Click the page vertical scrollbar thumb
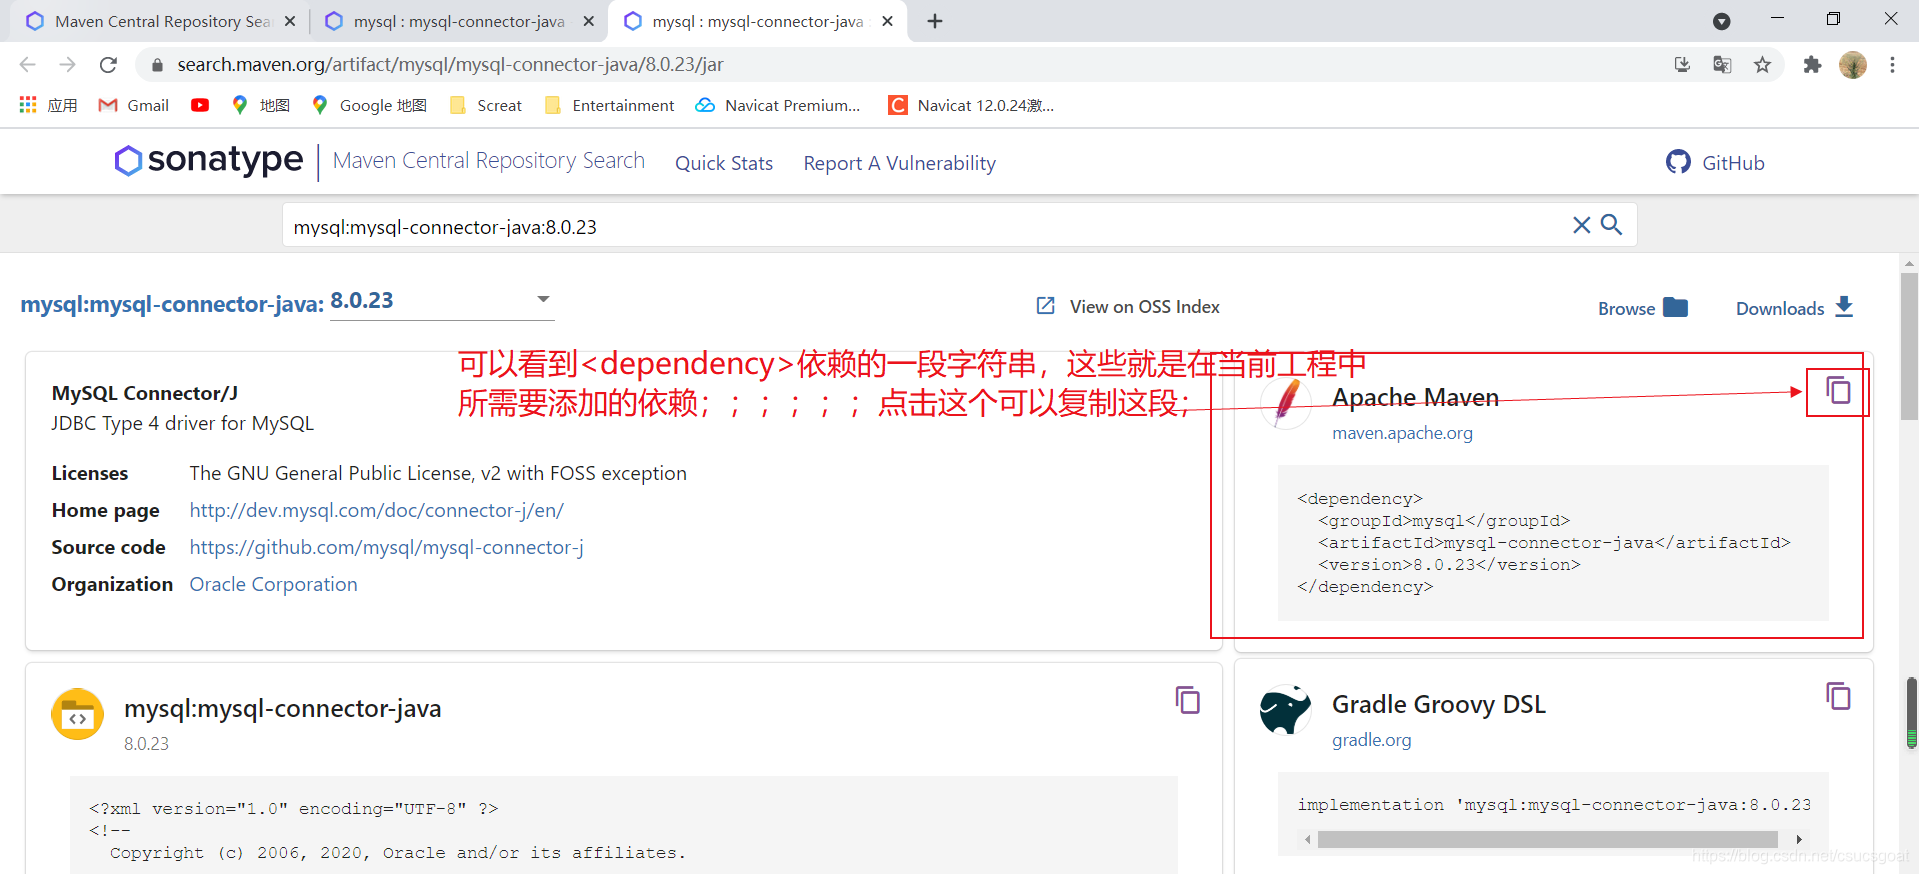Screen dimensions: 1919x874 1910,347
